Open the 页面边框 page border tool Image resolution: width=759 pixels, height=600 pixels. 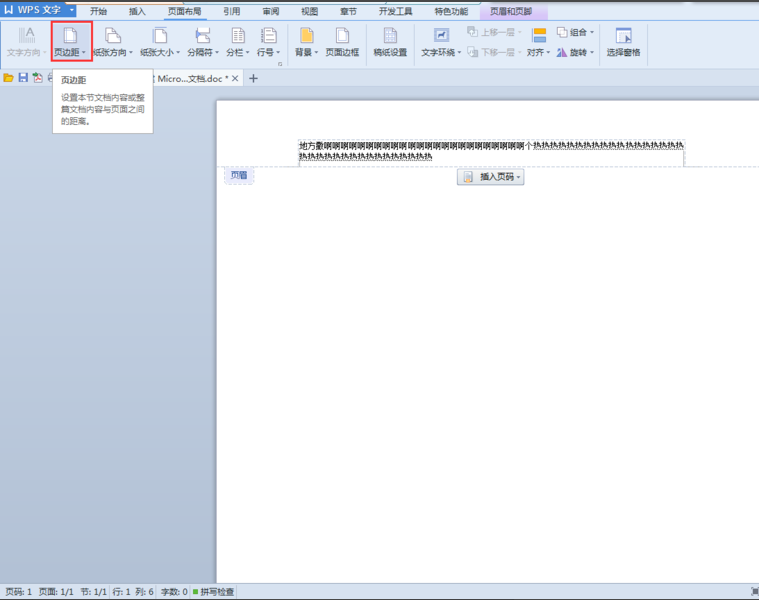[x=342, y=42]
